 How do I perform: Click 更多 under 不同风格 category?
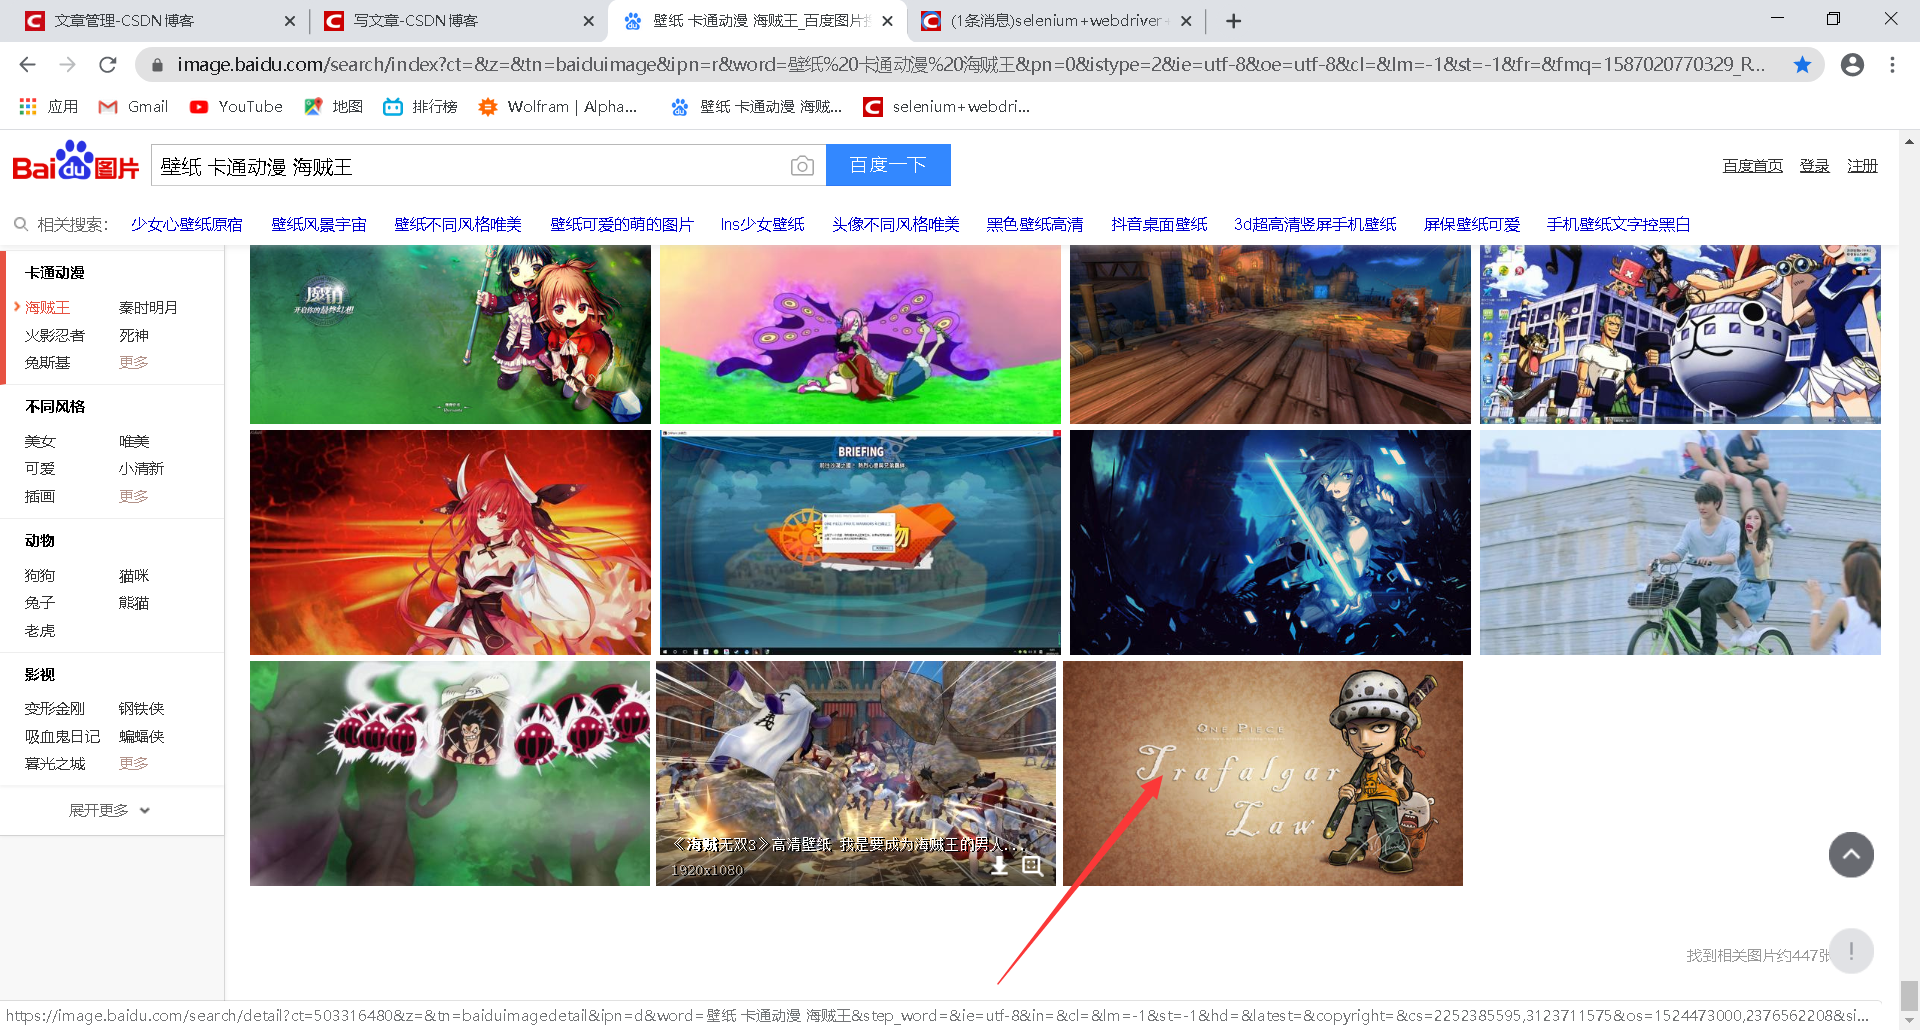click(x=133, y=496)
